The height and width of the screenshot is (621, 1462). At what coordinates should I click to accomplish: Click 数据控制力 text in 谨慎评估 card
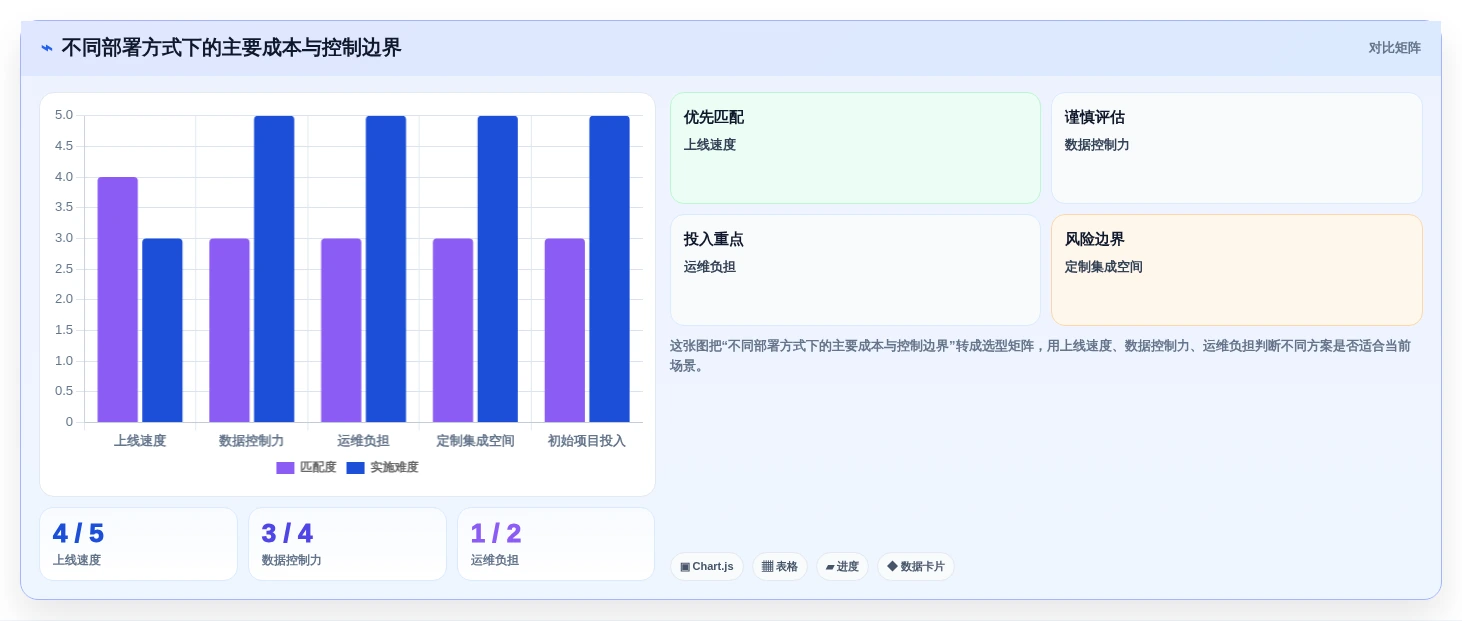click(1097, 145)
